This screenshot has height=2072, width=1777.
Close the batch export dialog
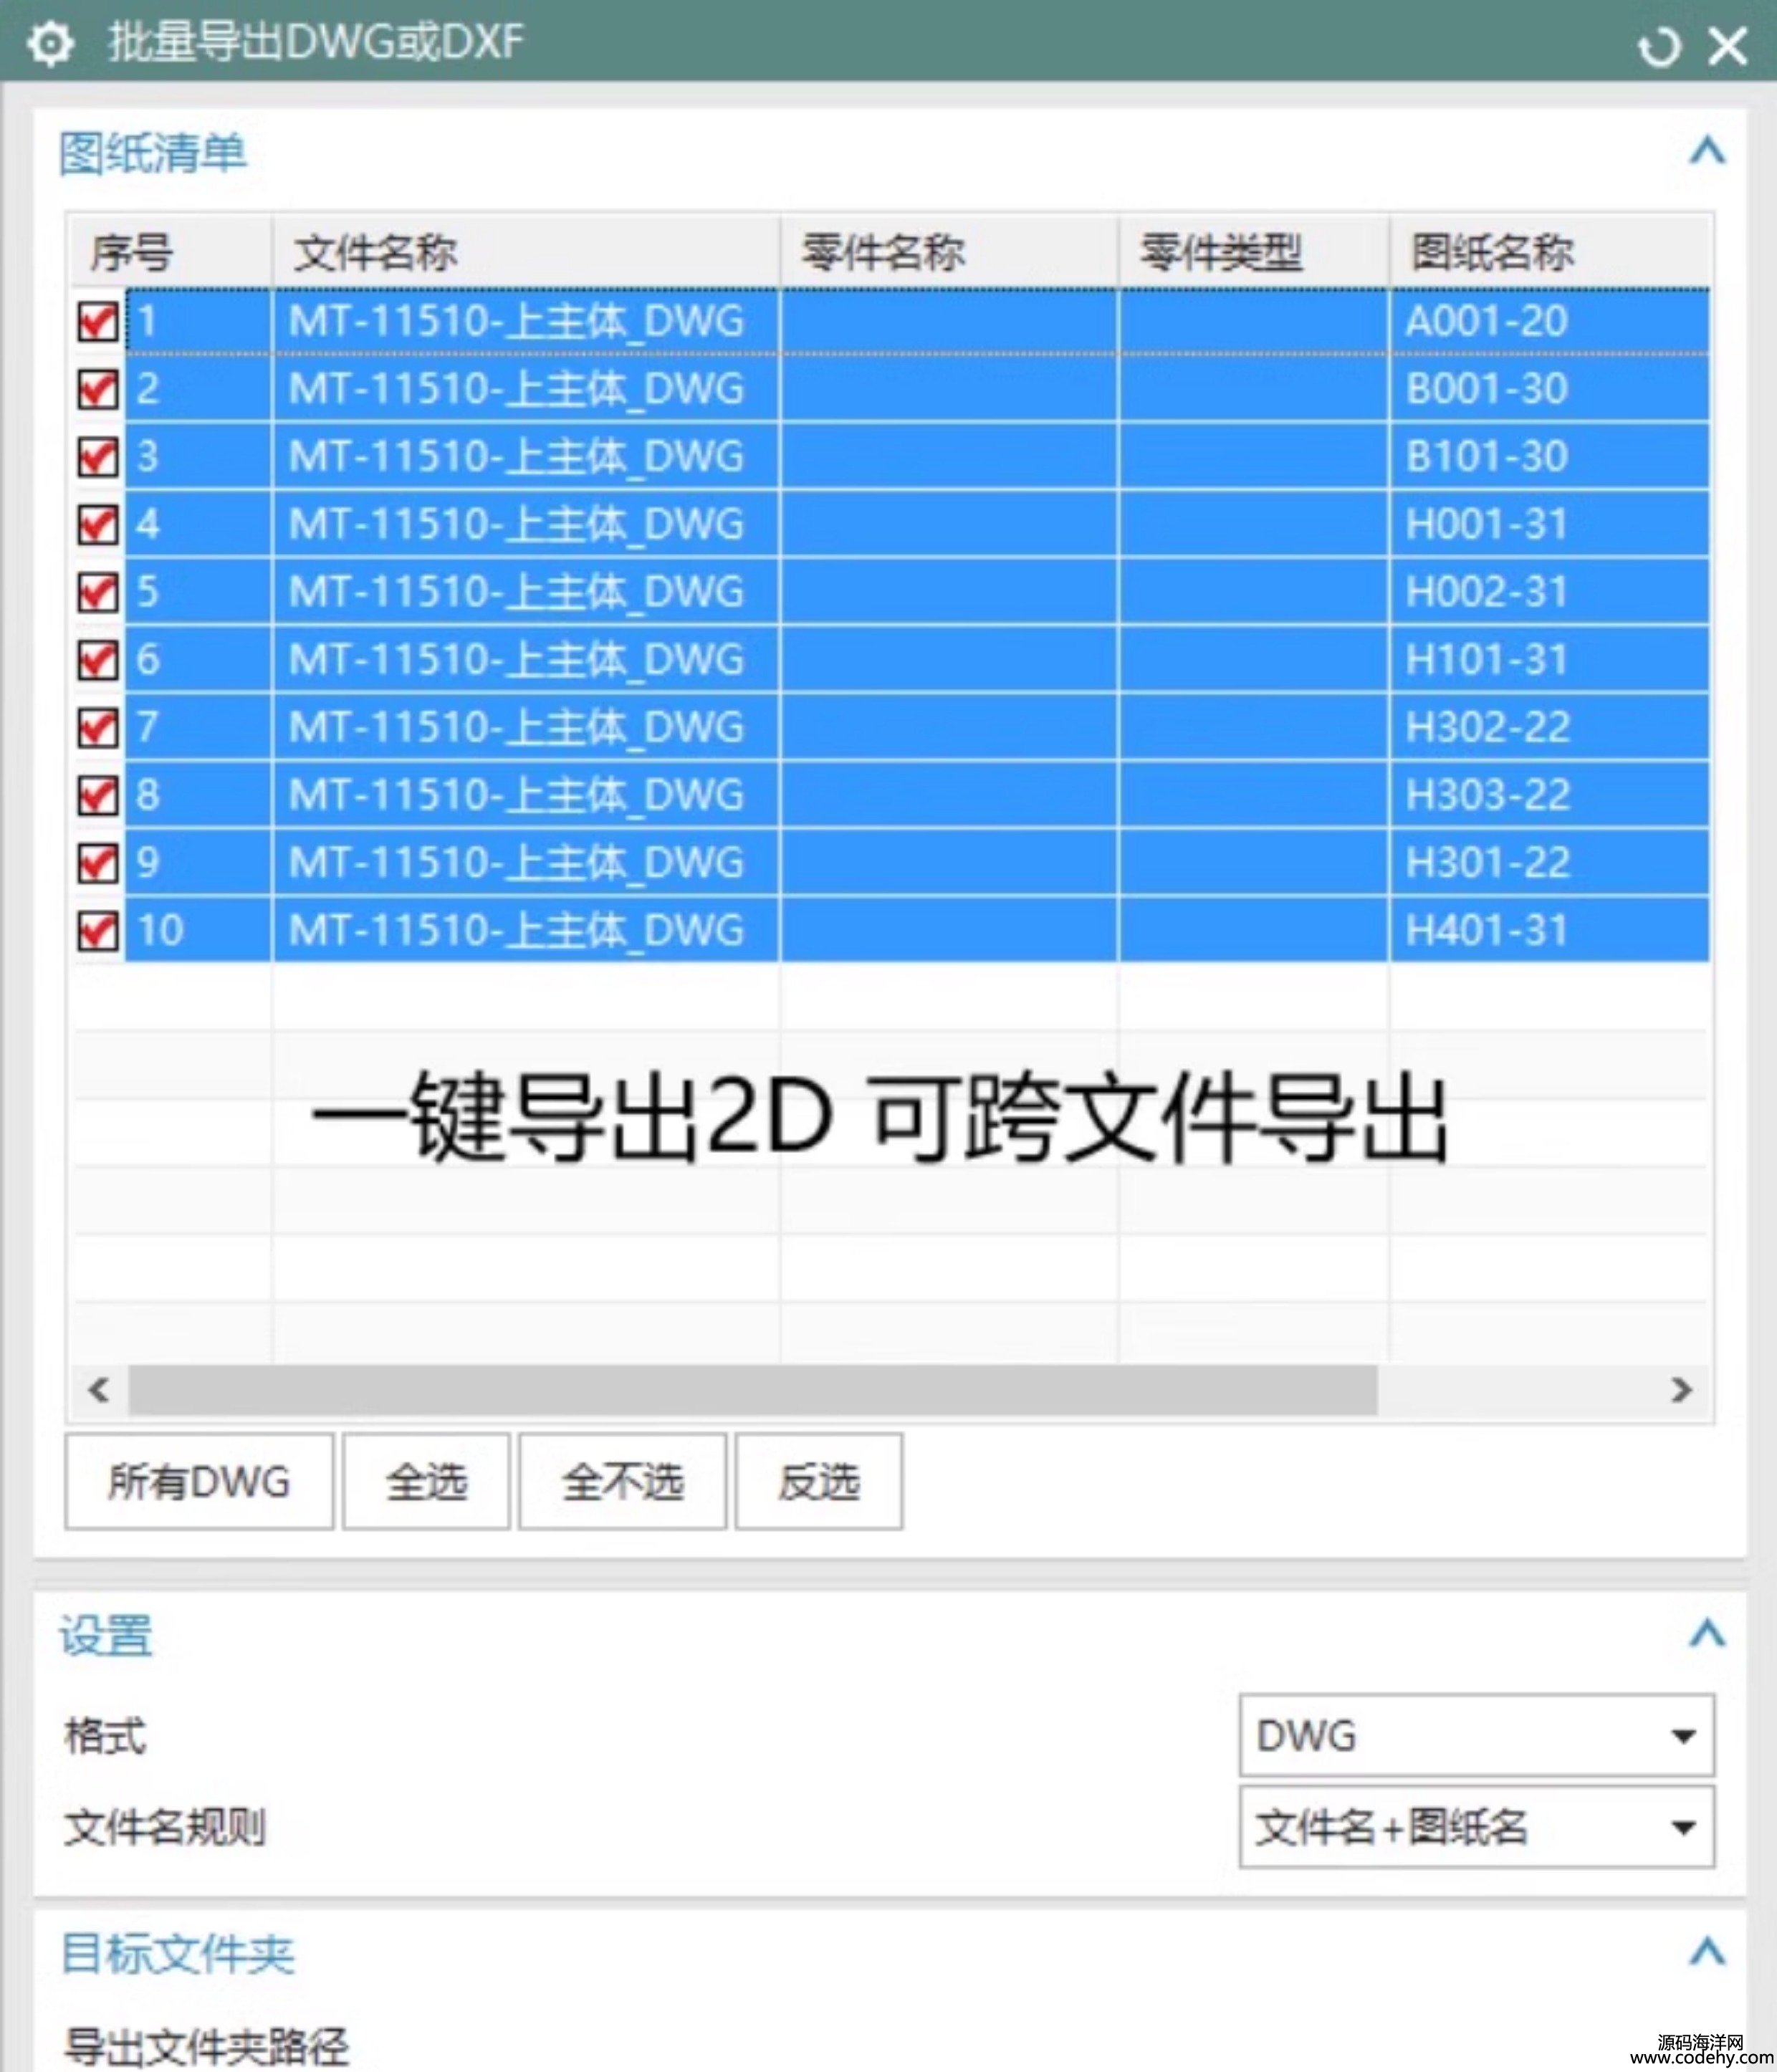pyautogui.click(x=1728, y=46)
